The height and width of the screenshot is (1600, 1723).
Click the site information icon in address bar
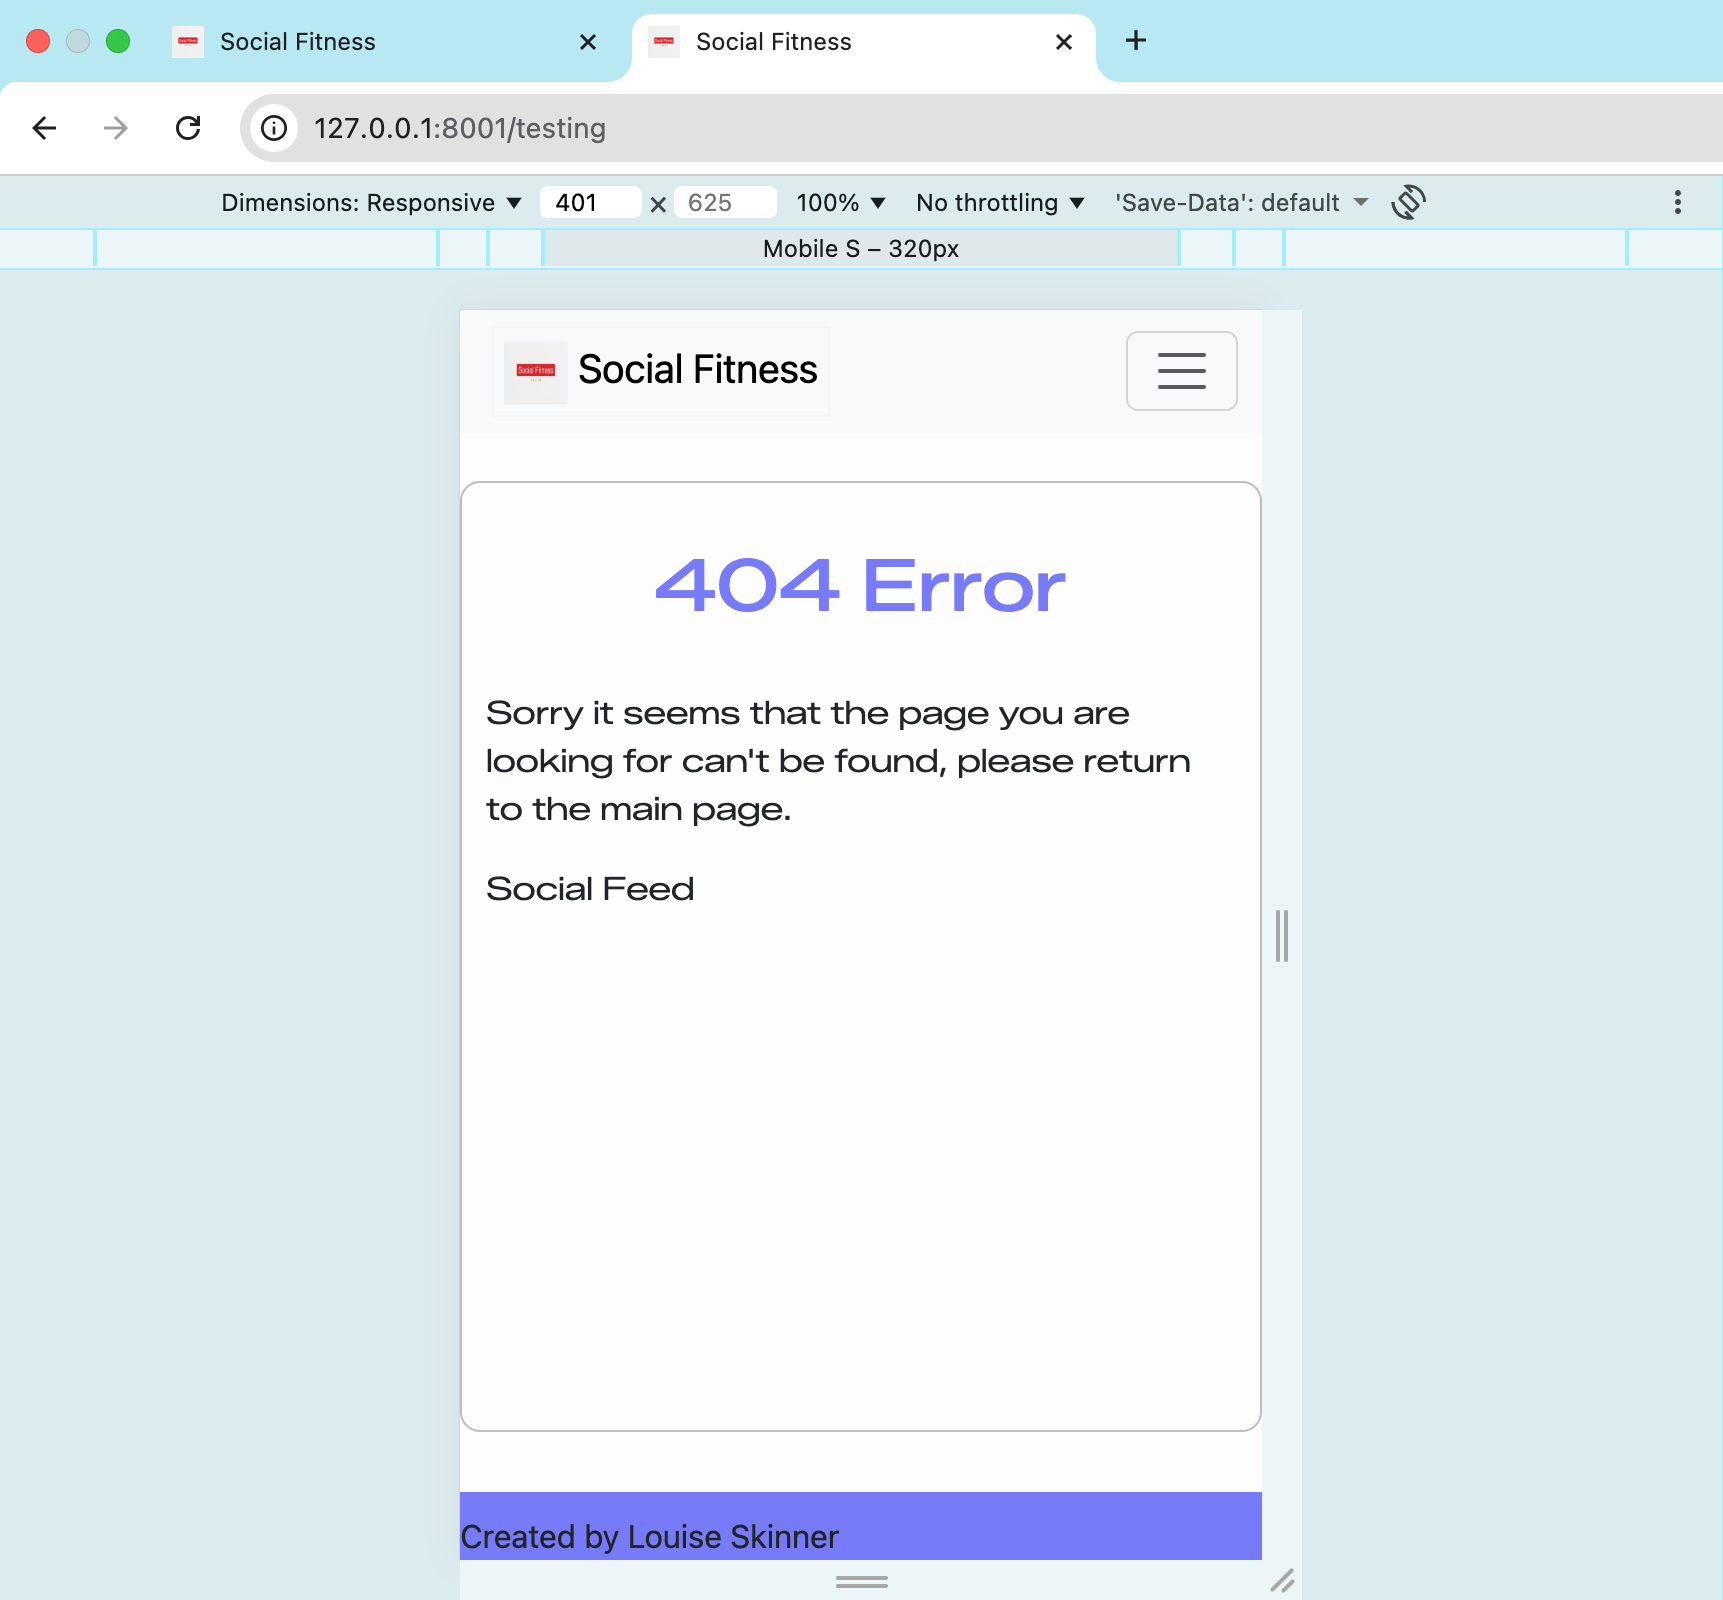pos(273,128)
